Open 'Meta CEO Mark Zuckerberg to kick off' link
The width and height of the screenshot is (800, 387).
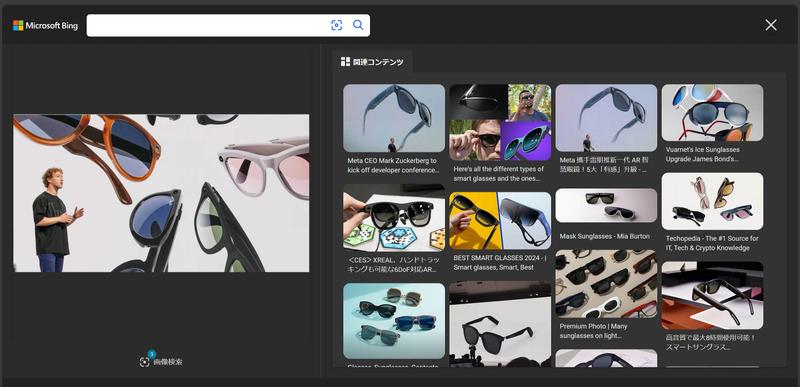[x=393, y=165]
